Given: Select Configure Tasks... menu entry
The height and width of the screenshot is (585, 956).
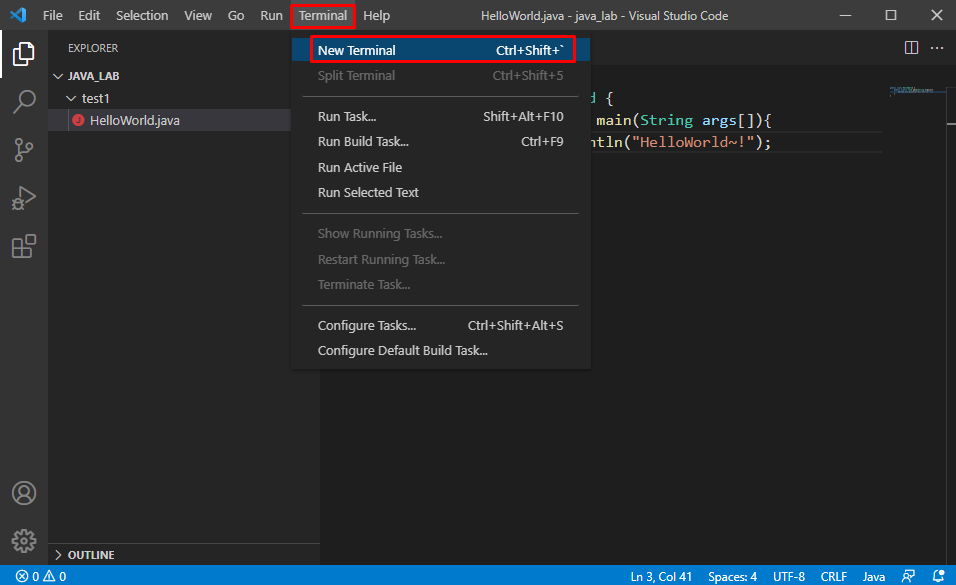Looking at the screenshot, I should coord(441,326).
